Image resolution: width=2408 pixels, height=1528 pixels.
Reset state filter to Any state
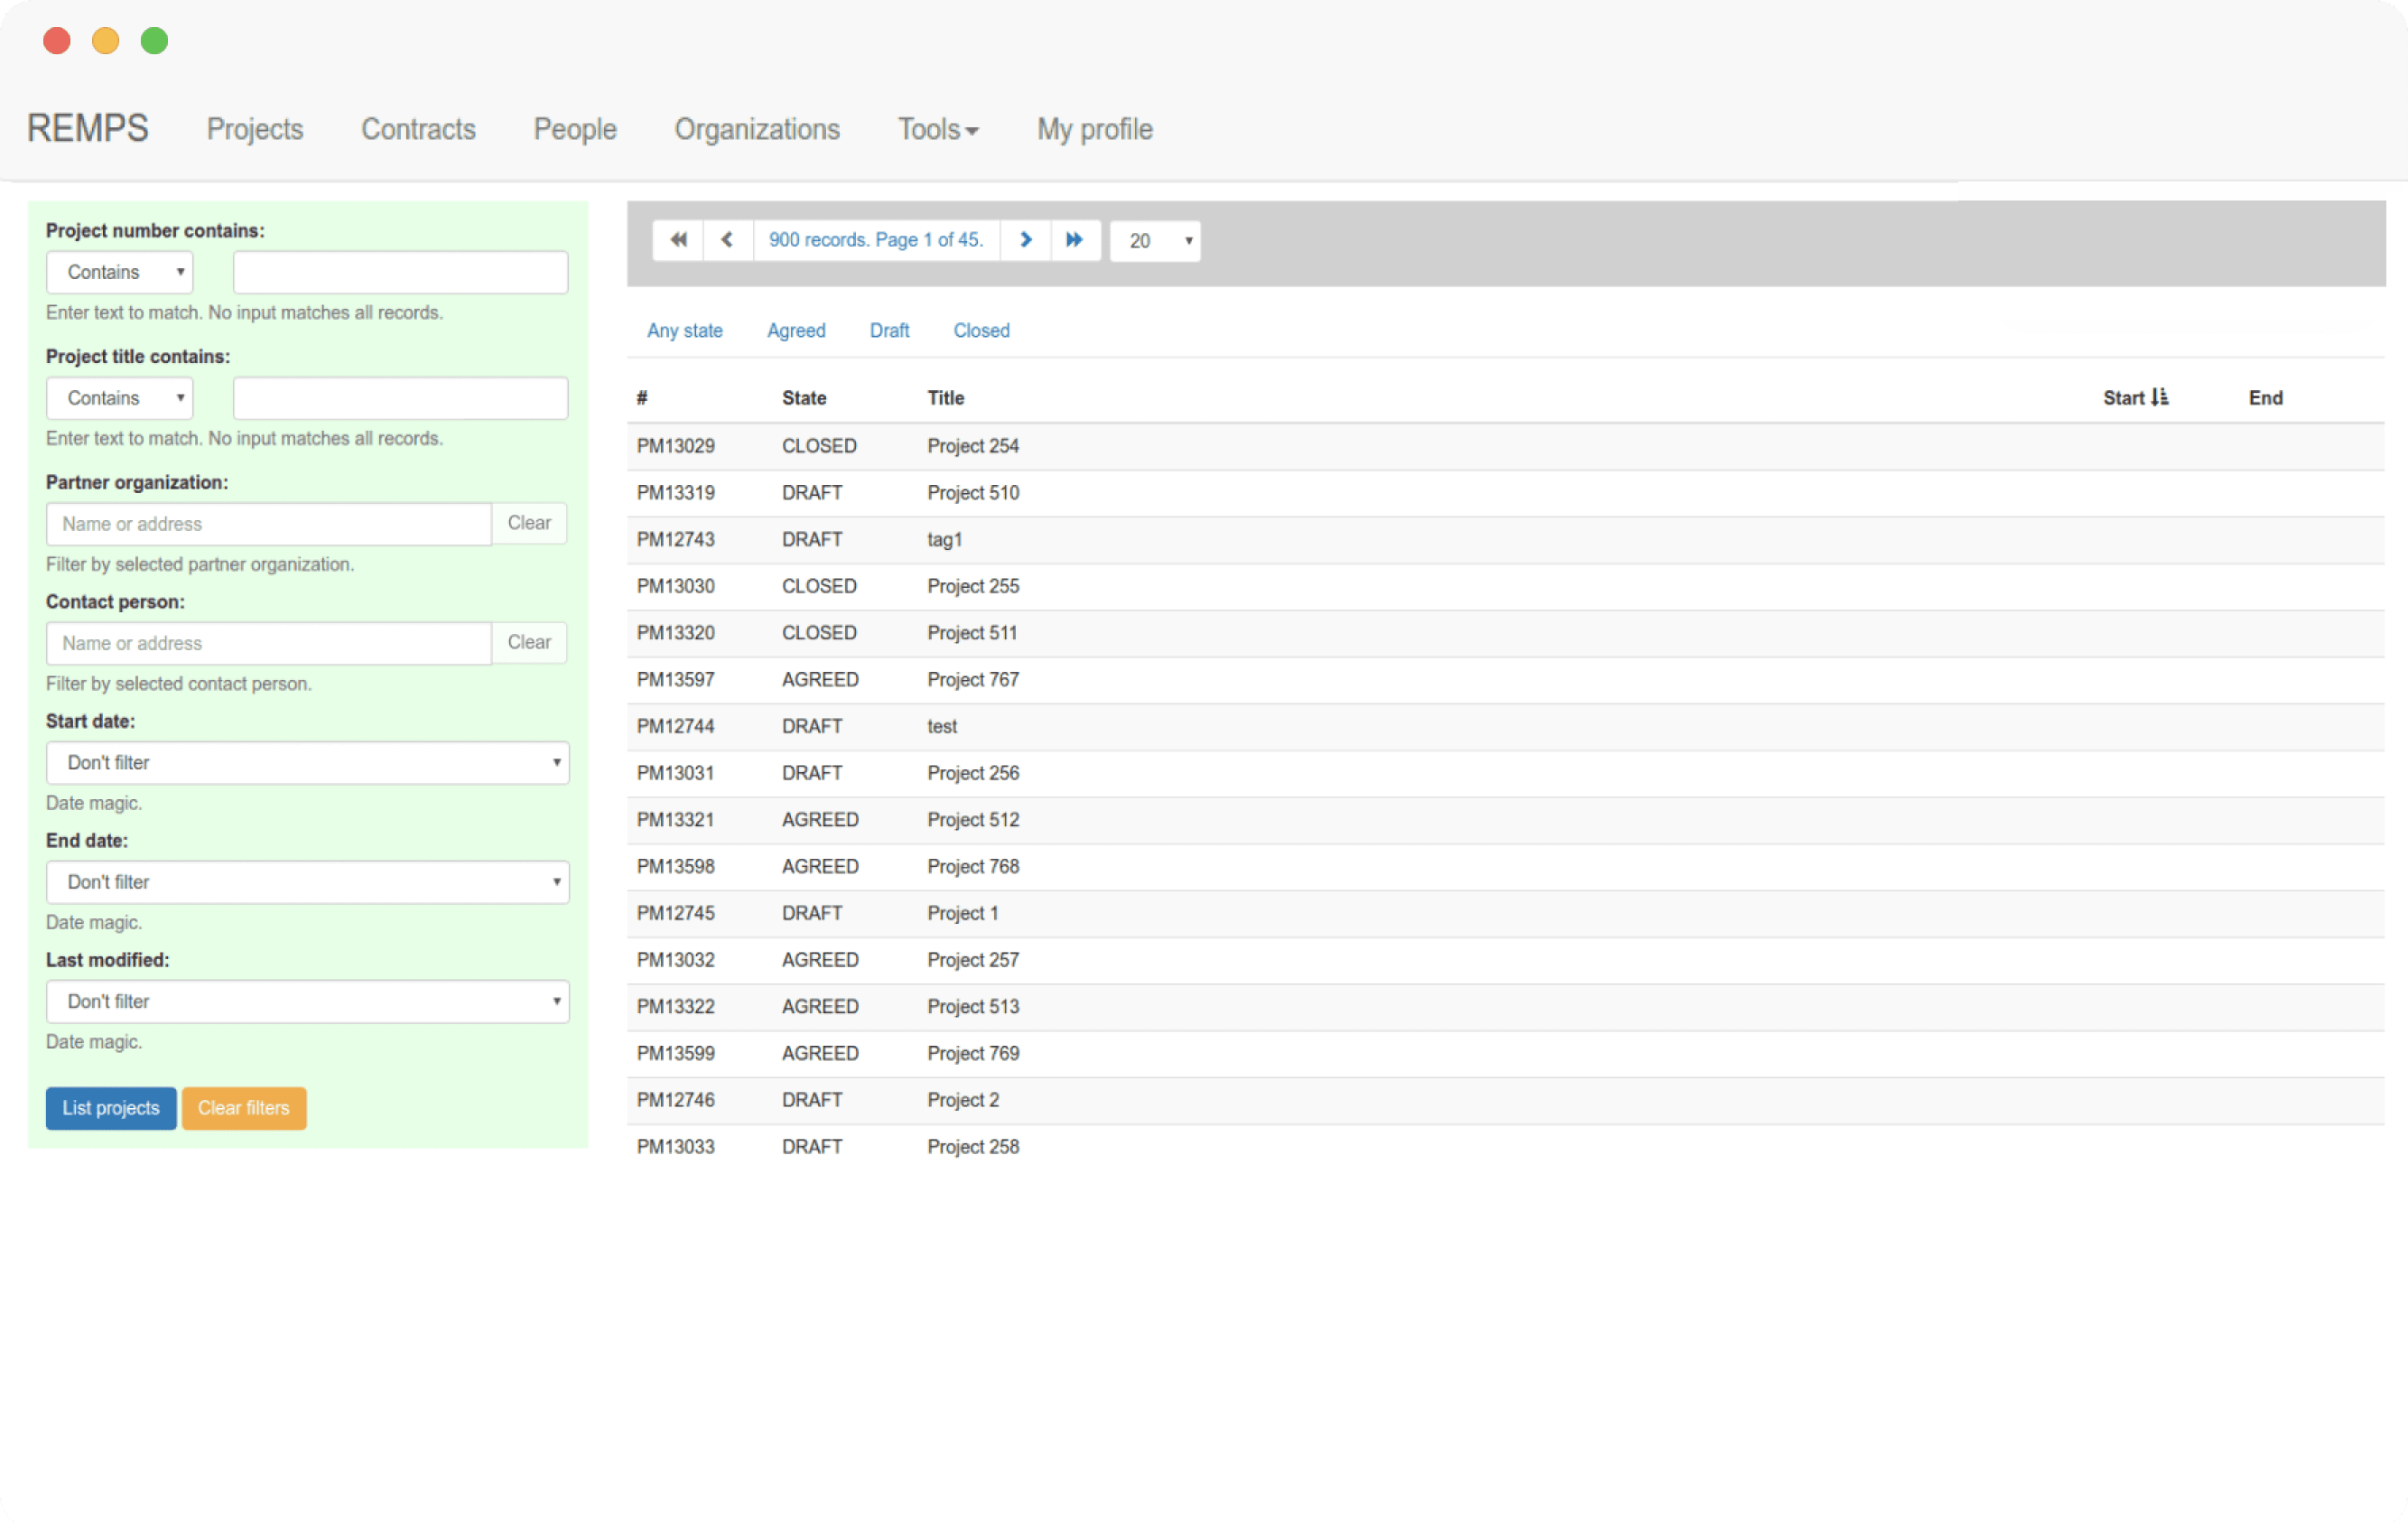(685, 330)
